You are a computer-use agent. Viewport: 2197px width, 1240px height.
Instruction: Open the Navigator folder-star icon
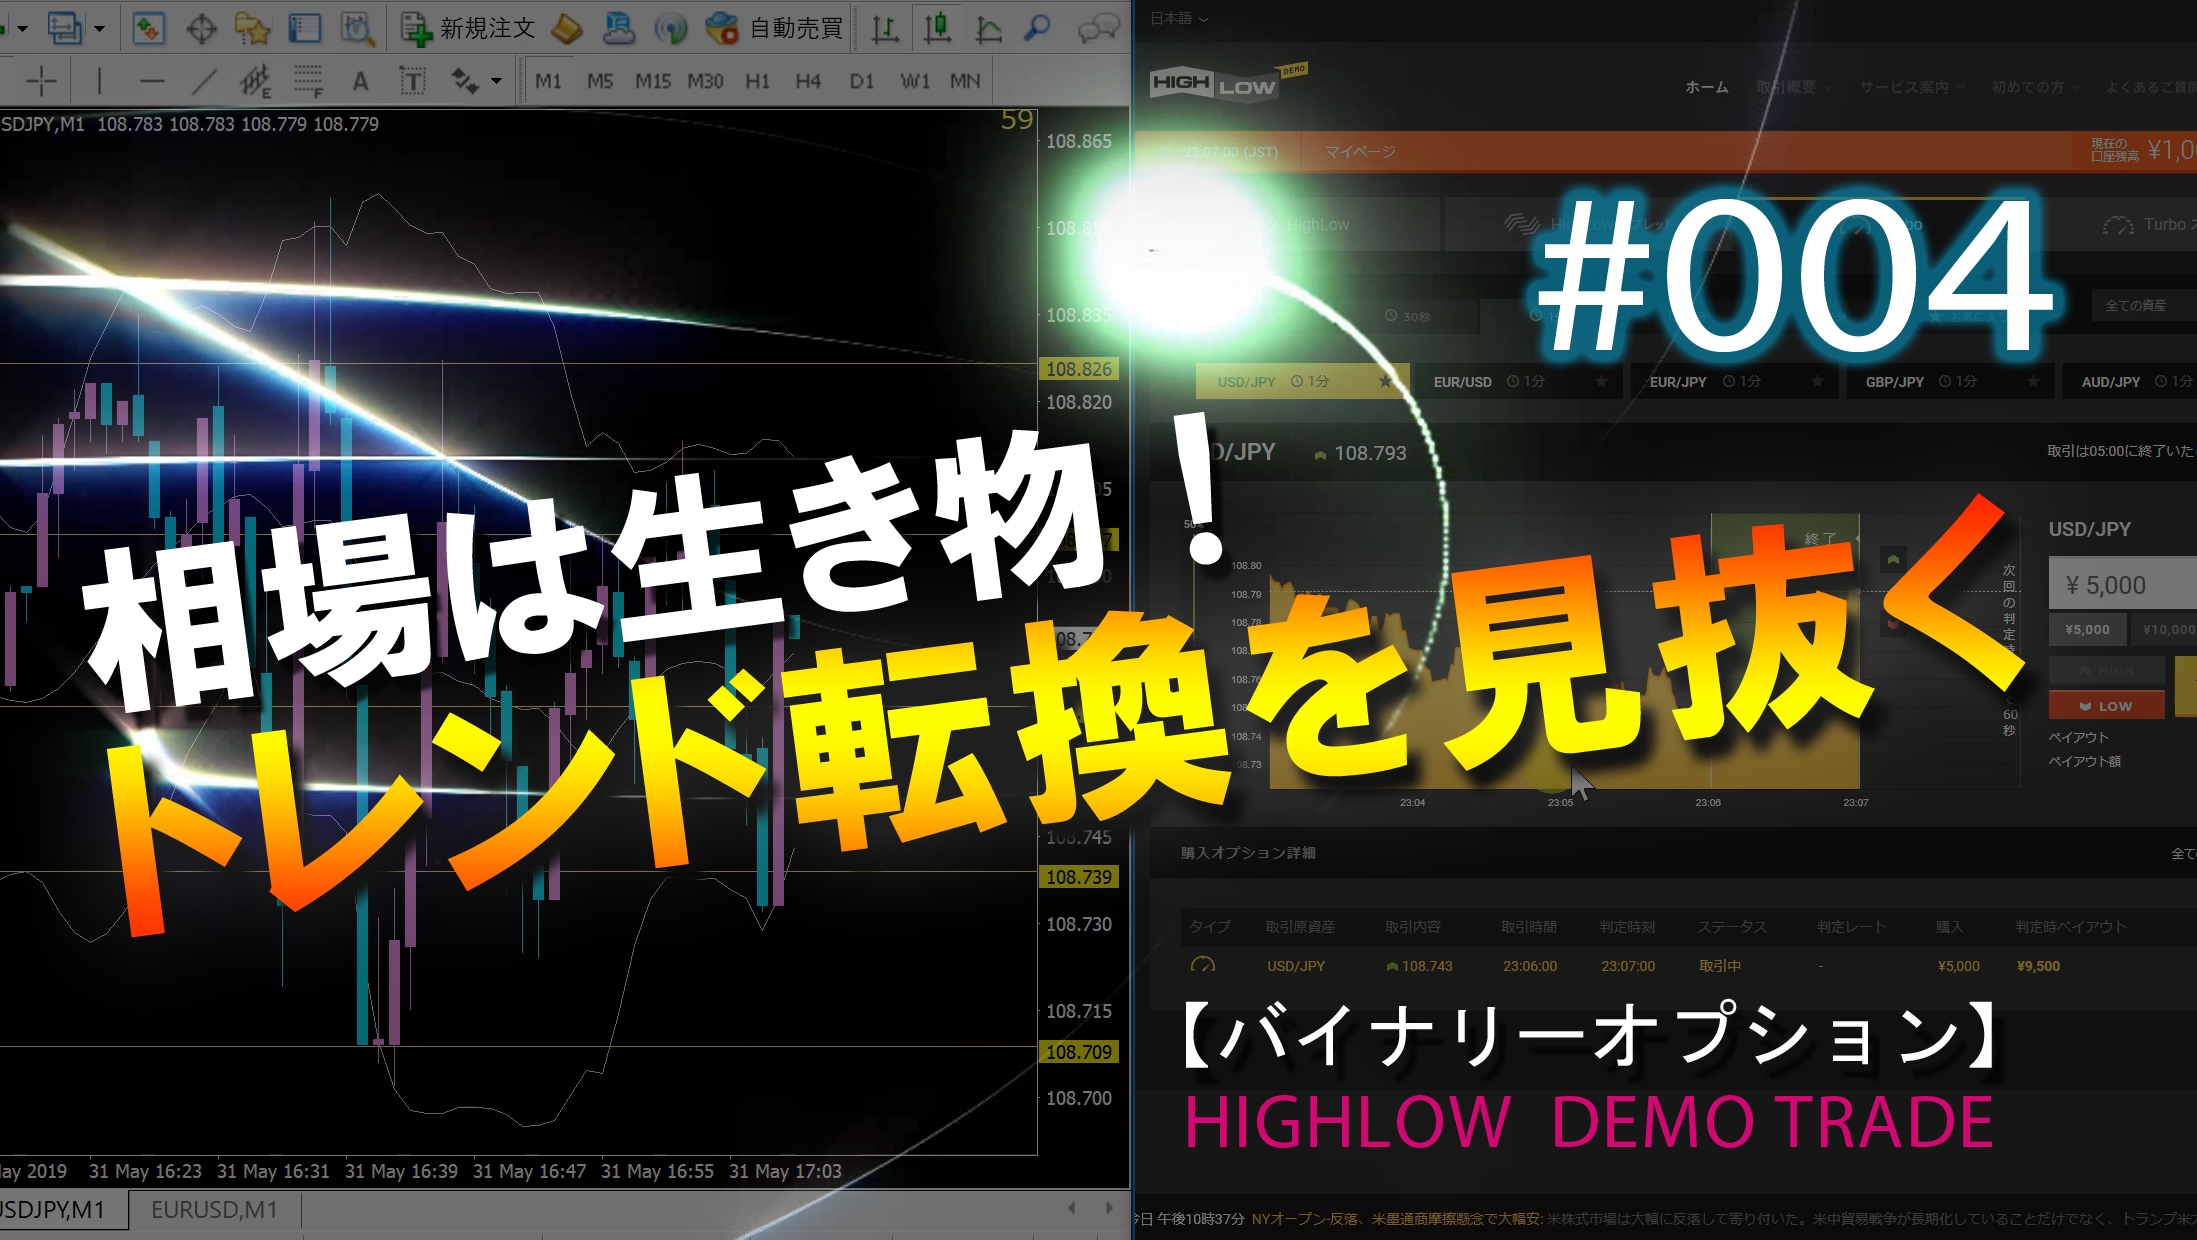pos(252,28)
